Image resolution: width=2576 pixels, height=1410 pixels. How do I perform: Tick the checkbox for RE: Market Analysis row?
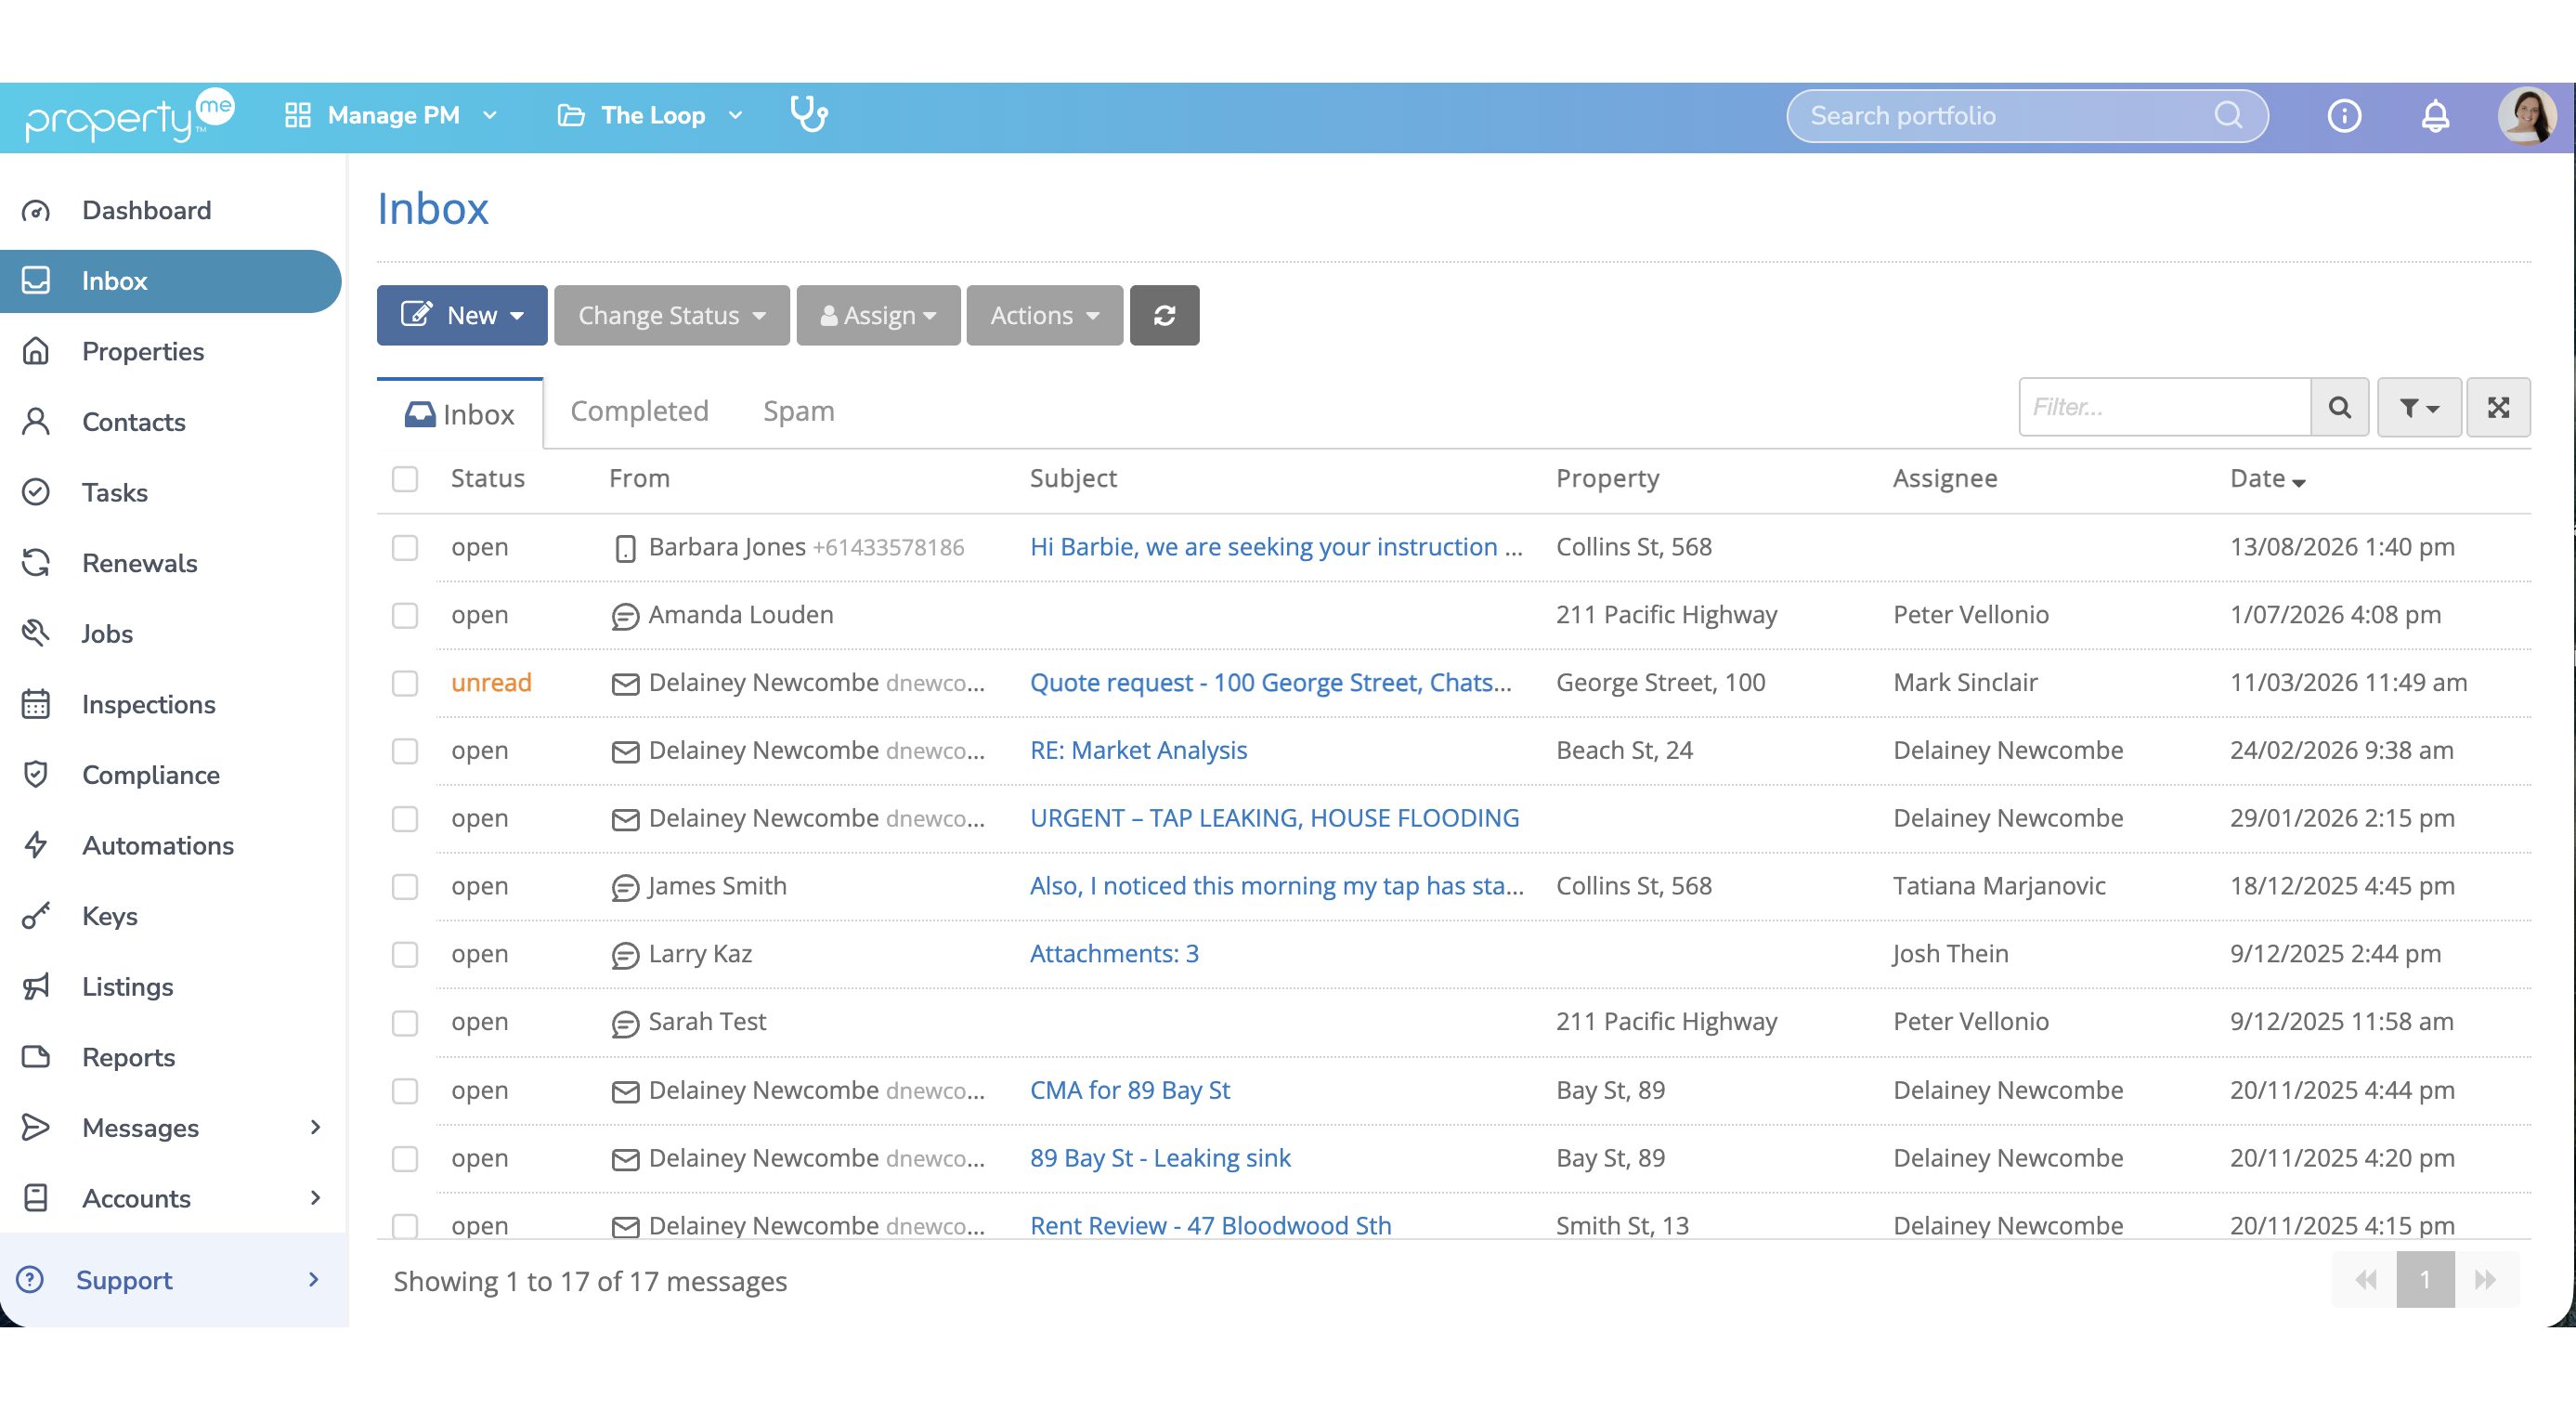pos(405,751)
